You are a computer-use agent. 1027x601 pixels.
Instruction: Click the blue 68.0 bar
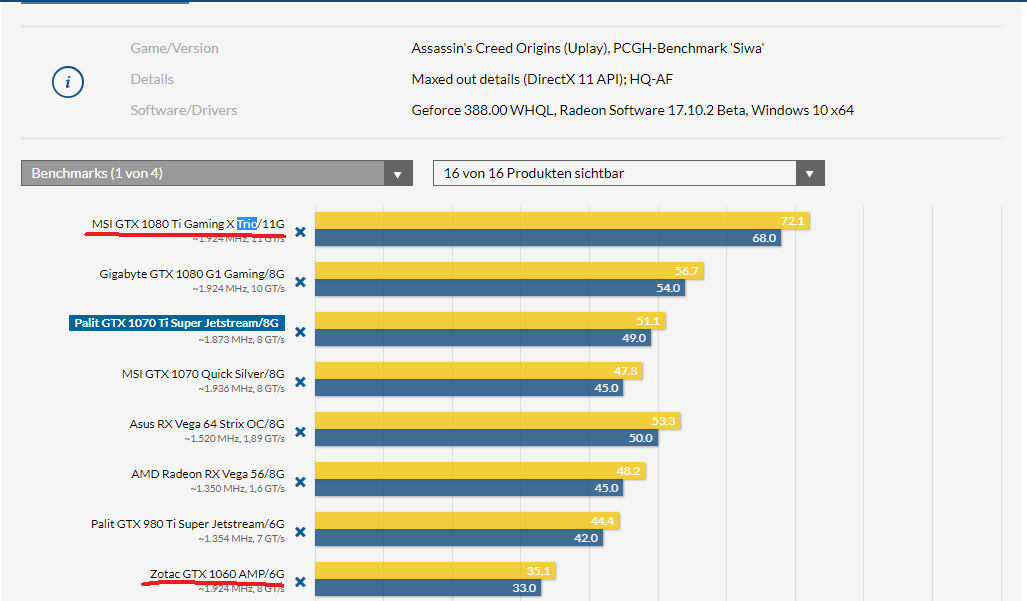point(548,238)
